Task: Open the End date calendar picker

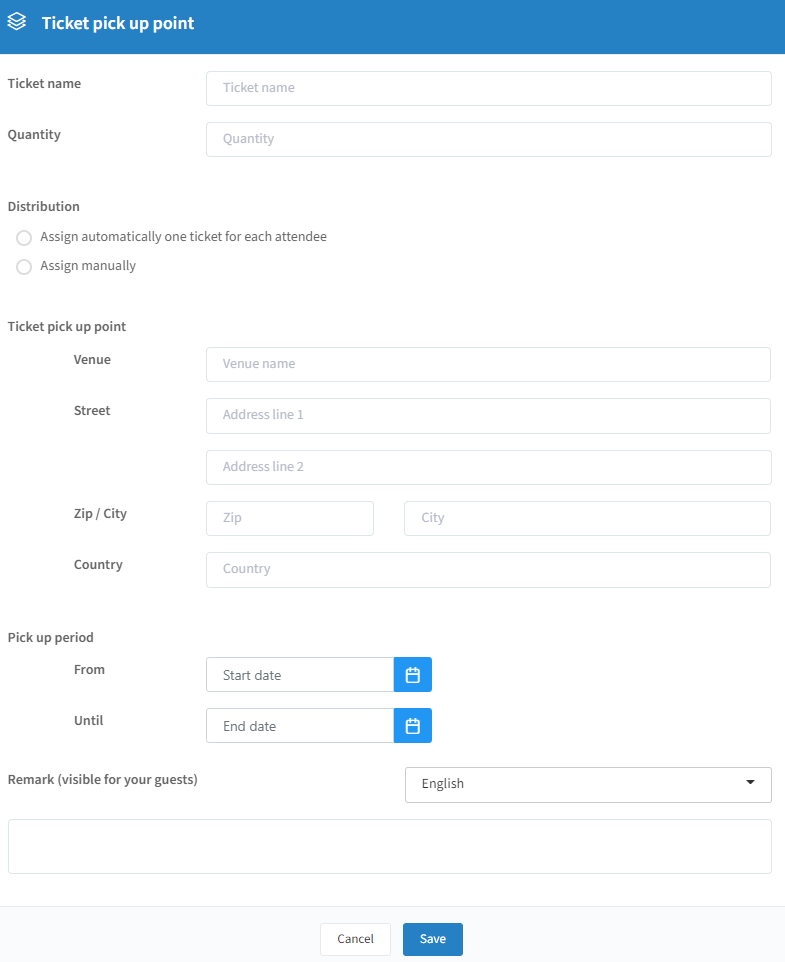Action: click(x=413, y=725)
